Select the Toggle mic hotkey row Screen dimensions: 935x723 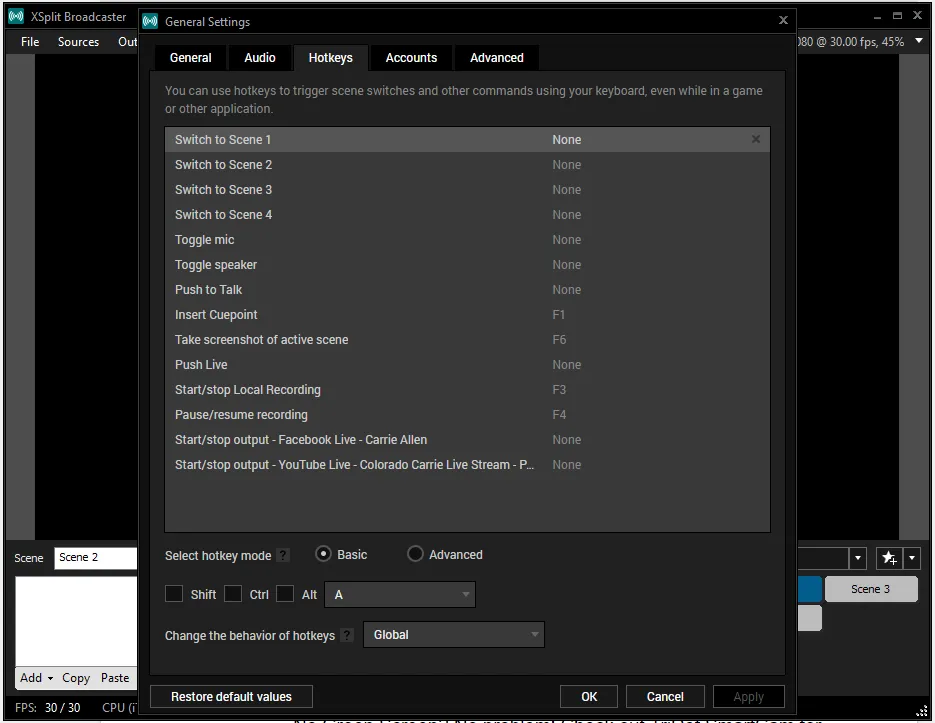(x=467, y=240)
